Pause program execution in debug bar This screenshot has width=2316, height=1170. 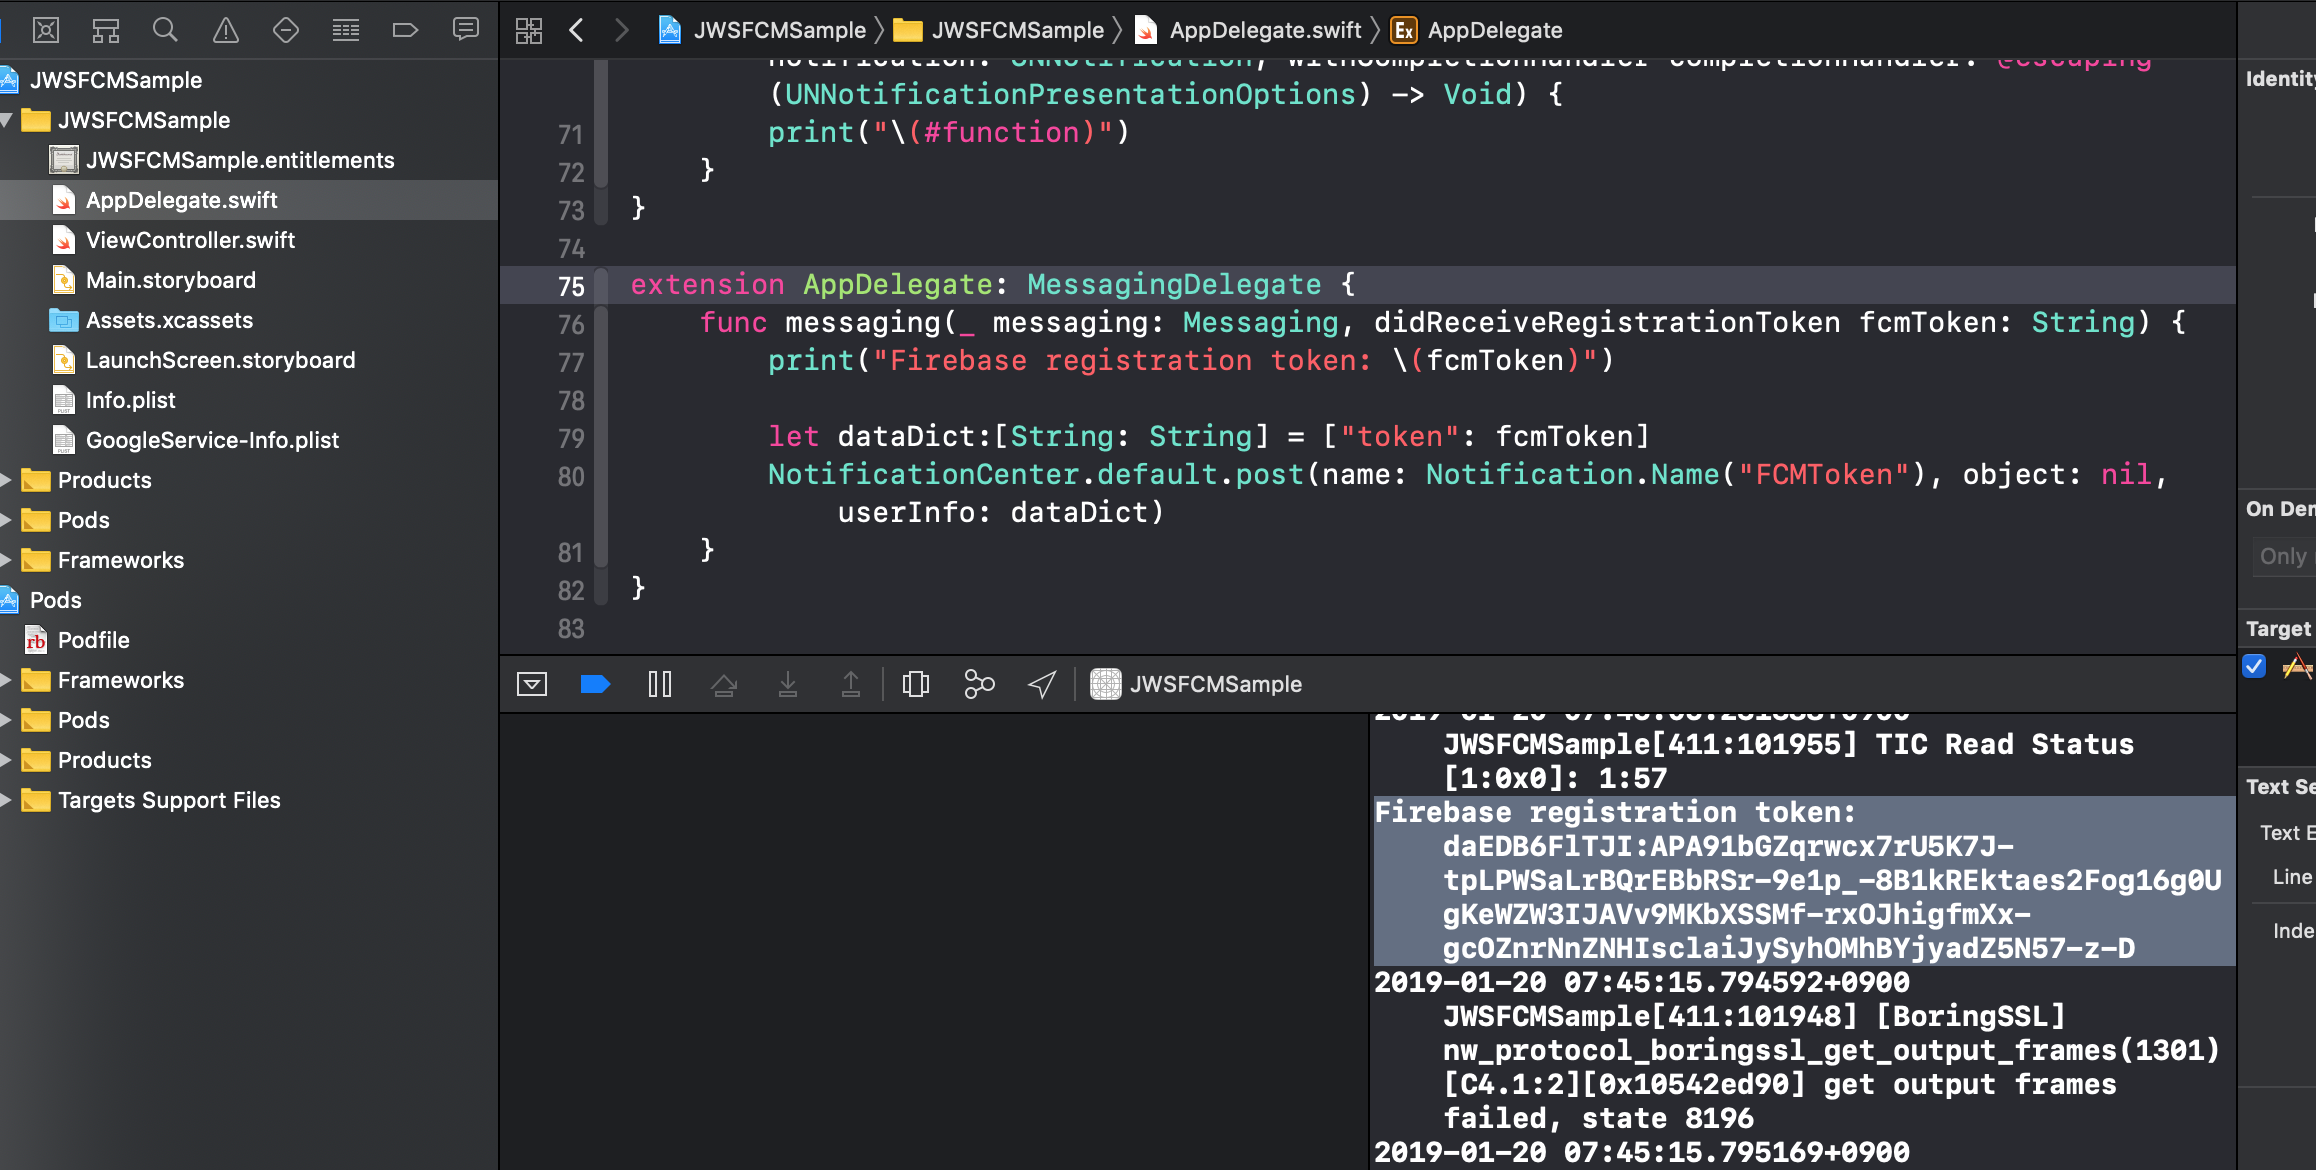point(660,684)
